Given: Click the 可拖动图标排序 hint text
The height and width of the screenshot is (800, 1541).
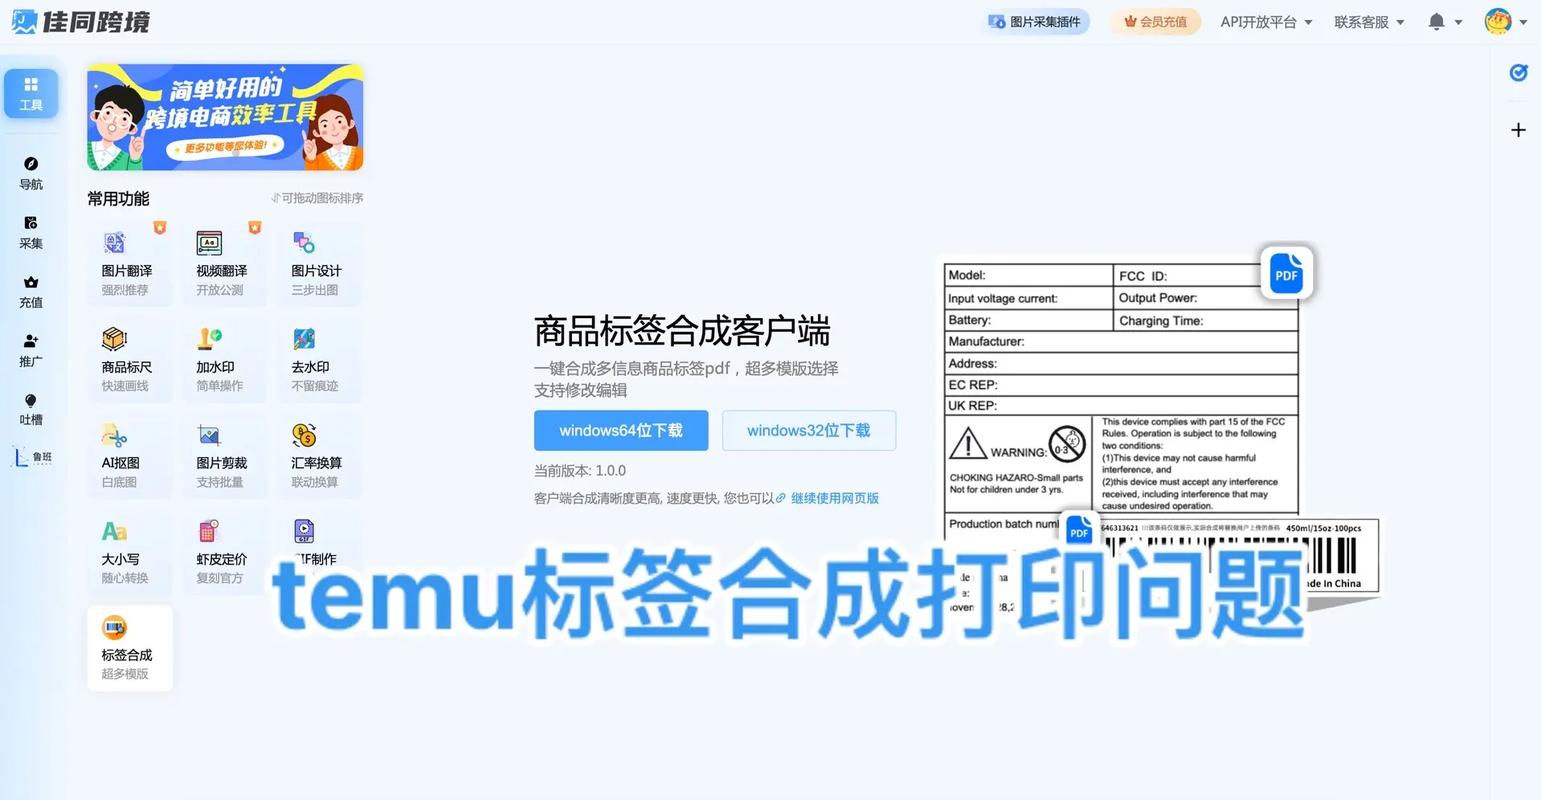Looking at the screenshot, I should (317, 198).
